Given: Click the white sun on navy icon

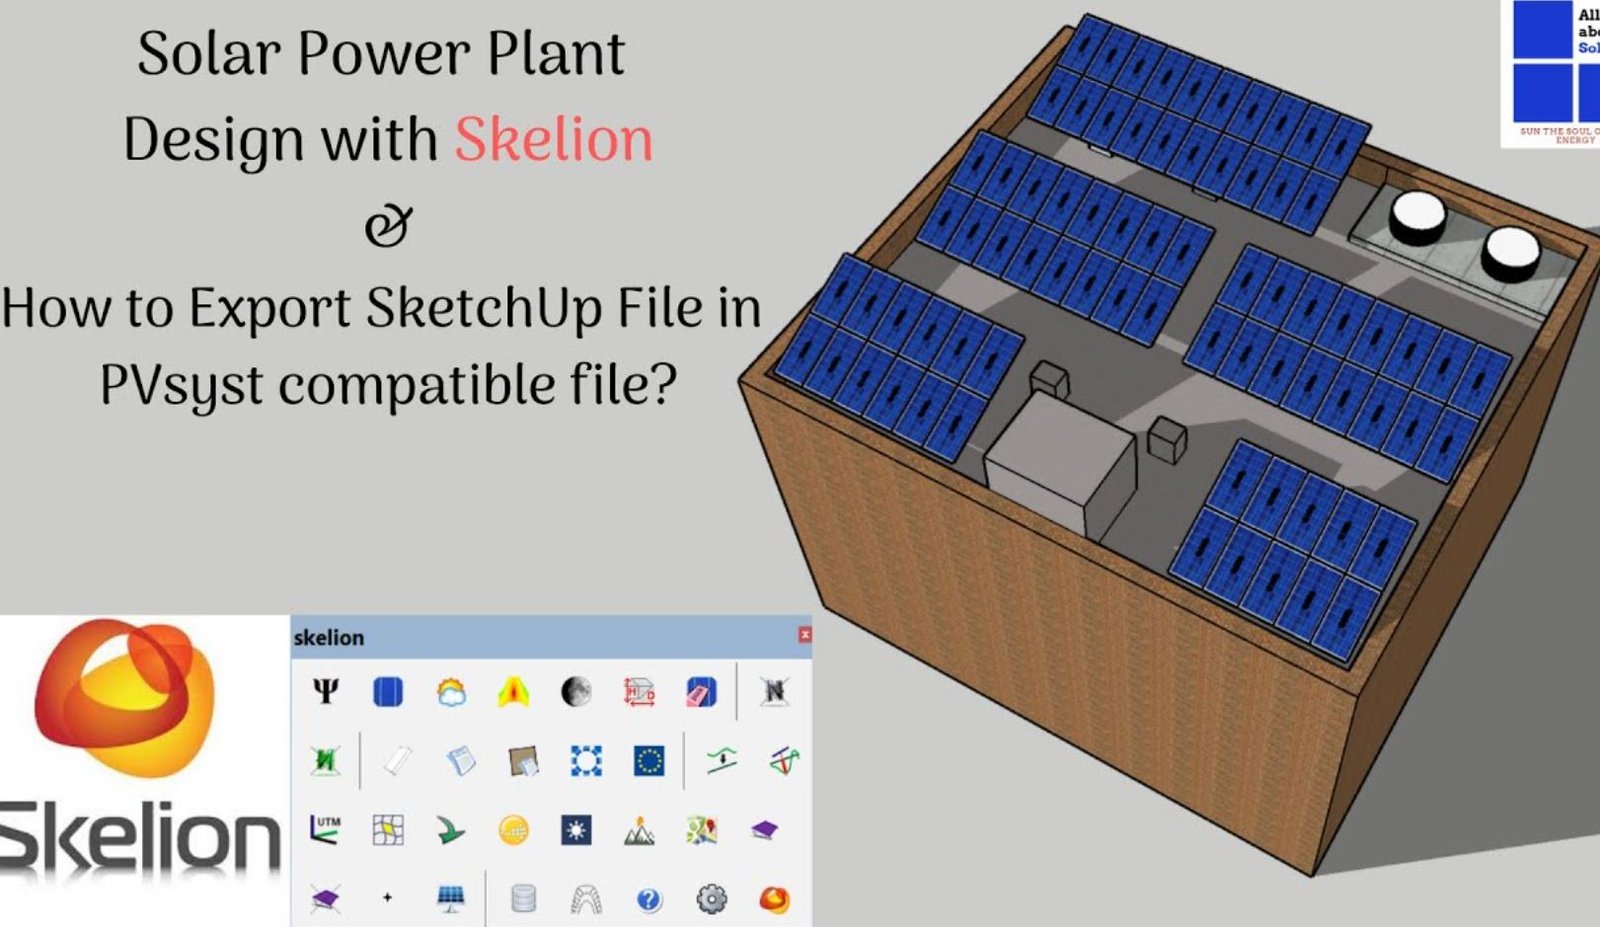Looking at the screenshot, I should coord(576,829).
